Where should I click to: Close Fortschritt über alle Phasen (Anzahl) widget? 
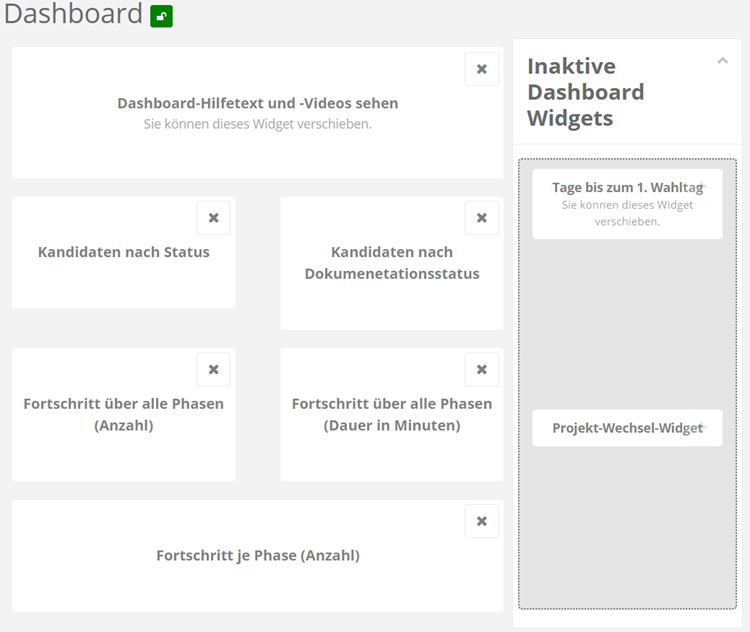tap(213, 370)
